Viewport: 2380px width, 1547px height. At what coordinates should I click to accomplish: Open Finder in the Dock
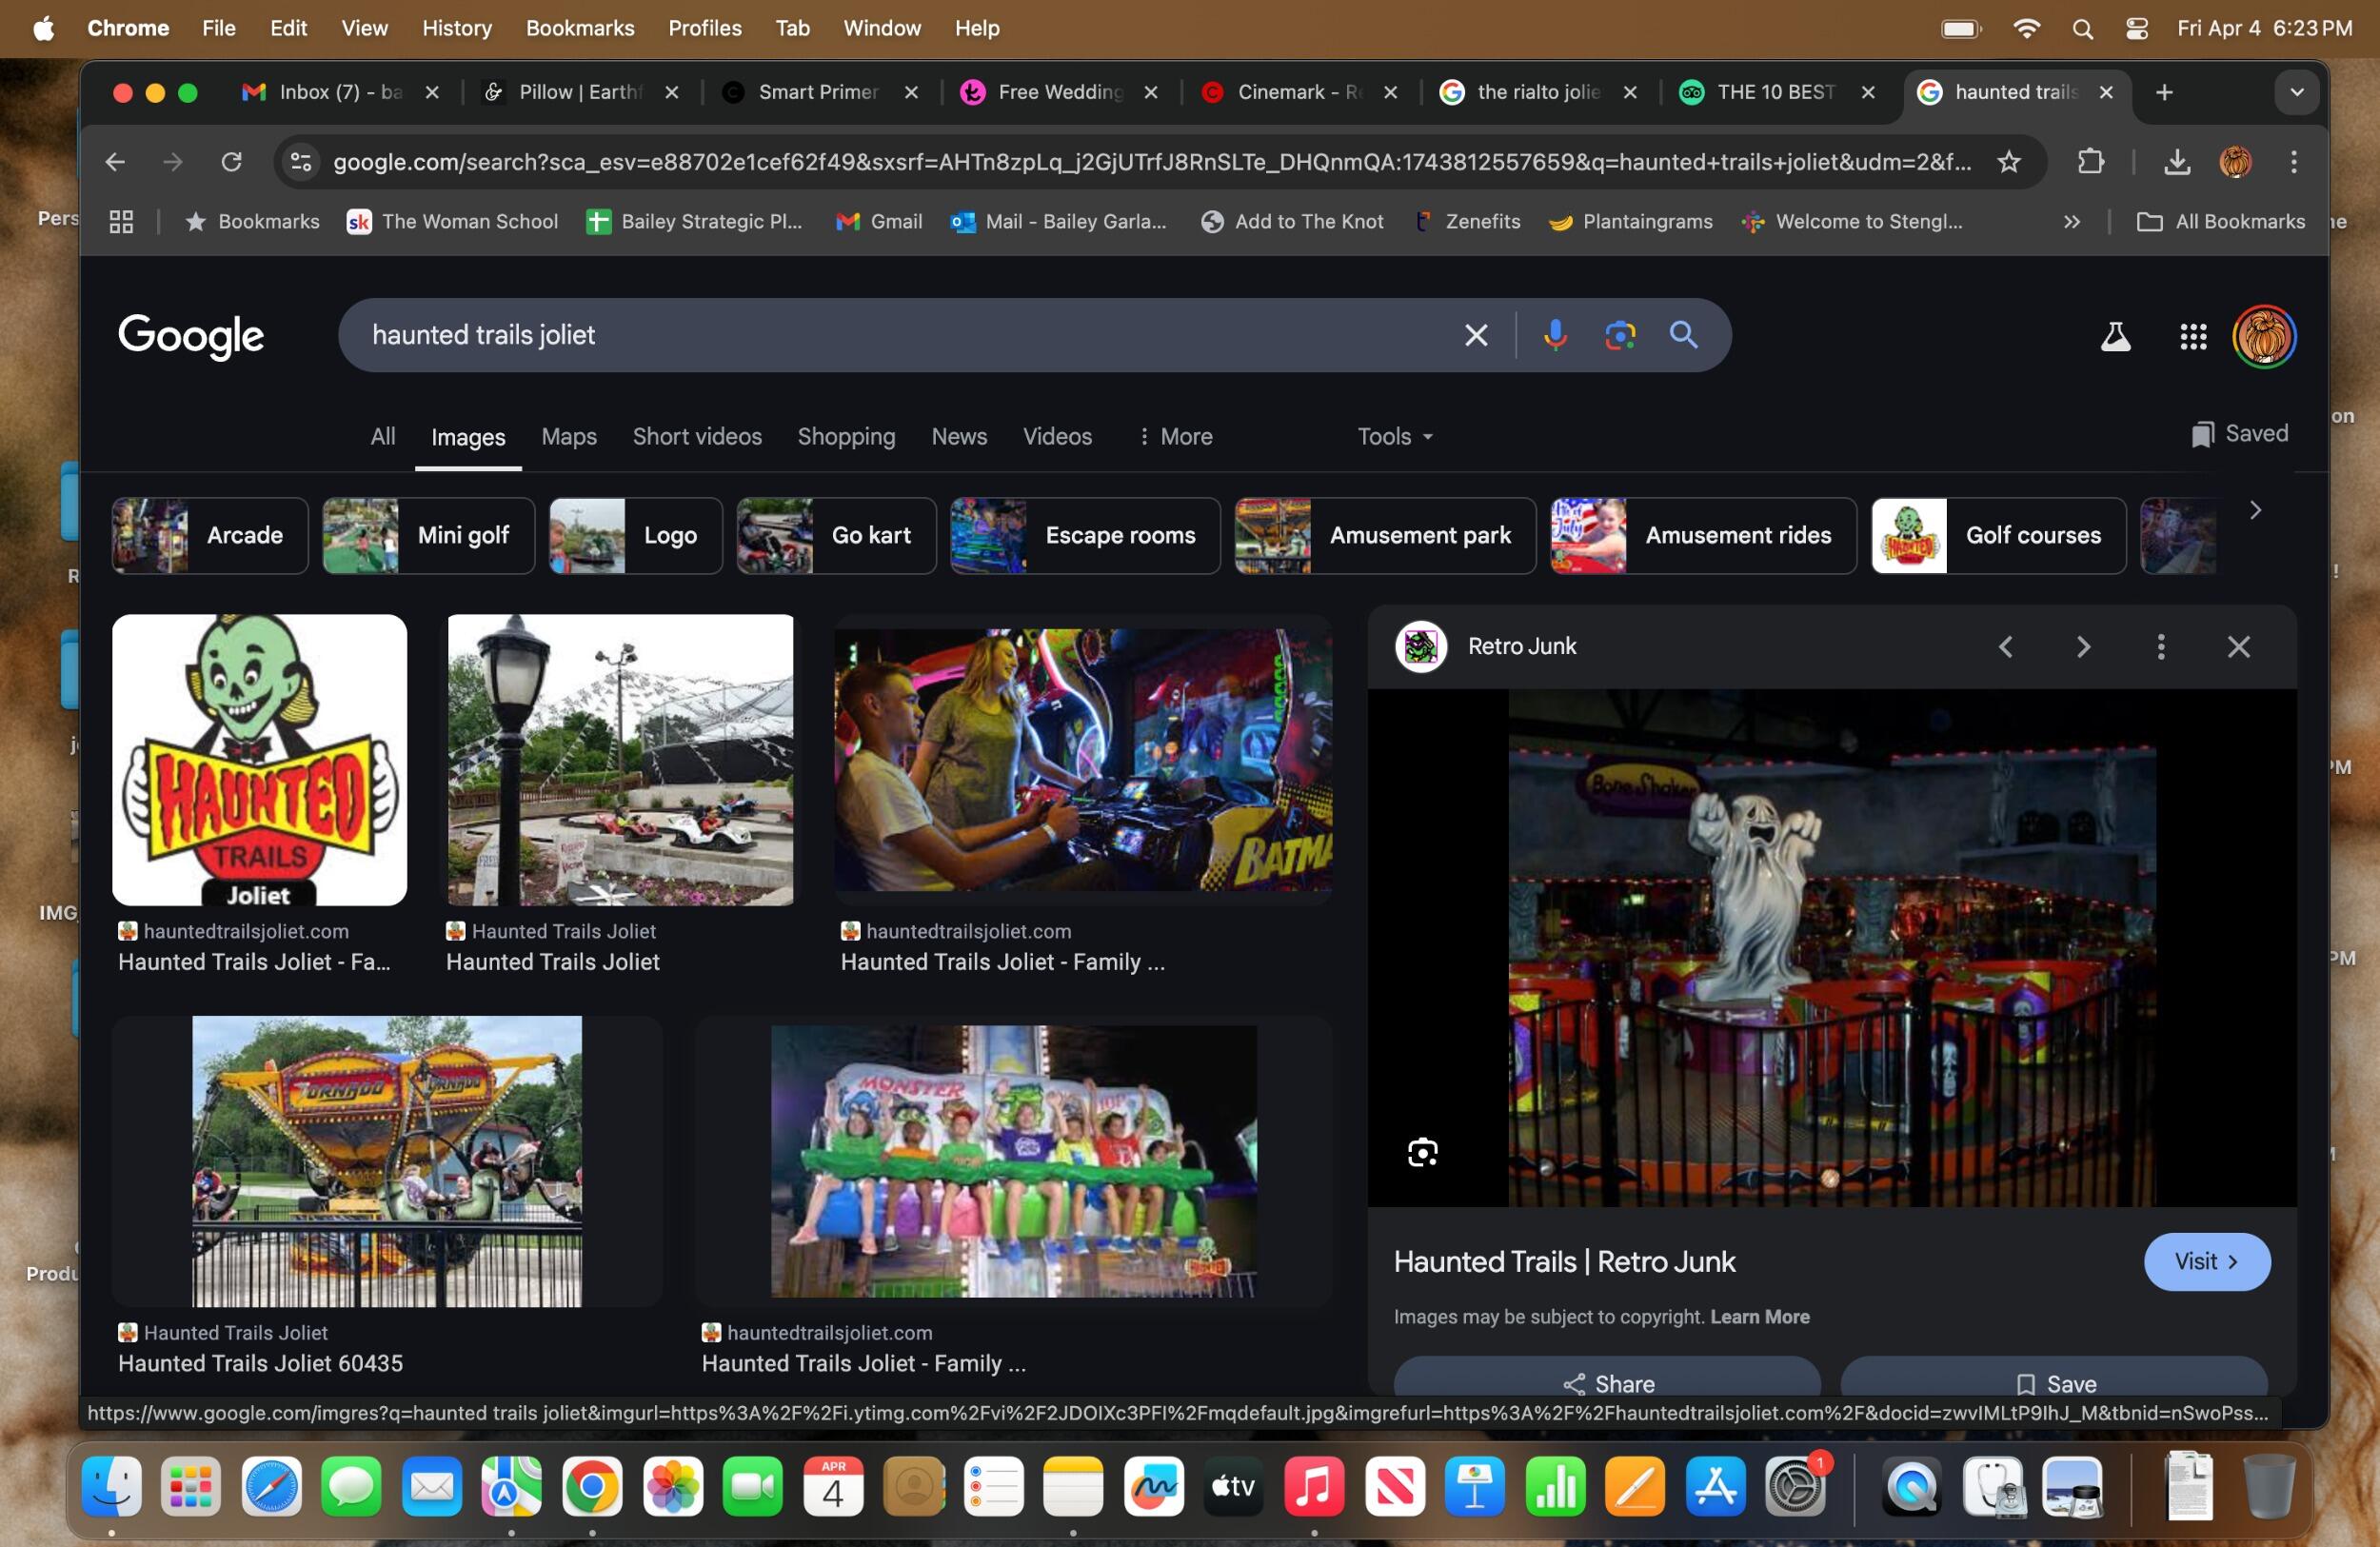(111, 1486)
